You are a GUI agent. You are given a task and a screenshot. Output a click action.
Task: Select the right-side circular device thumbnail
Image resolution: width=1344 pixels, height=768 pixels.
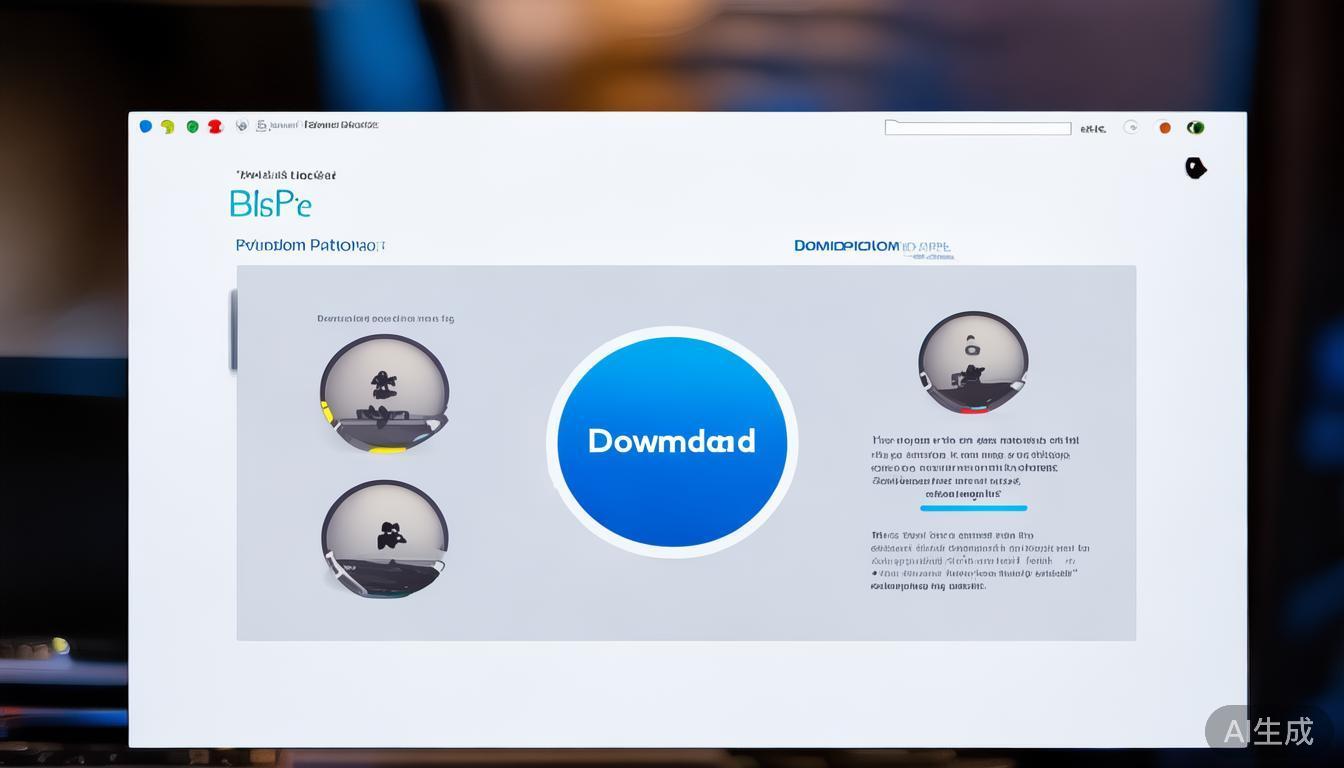coord(972,362)
